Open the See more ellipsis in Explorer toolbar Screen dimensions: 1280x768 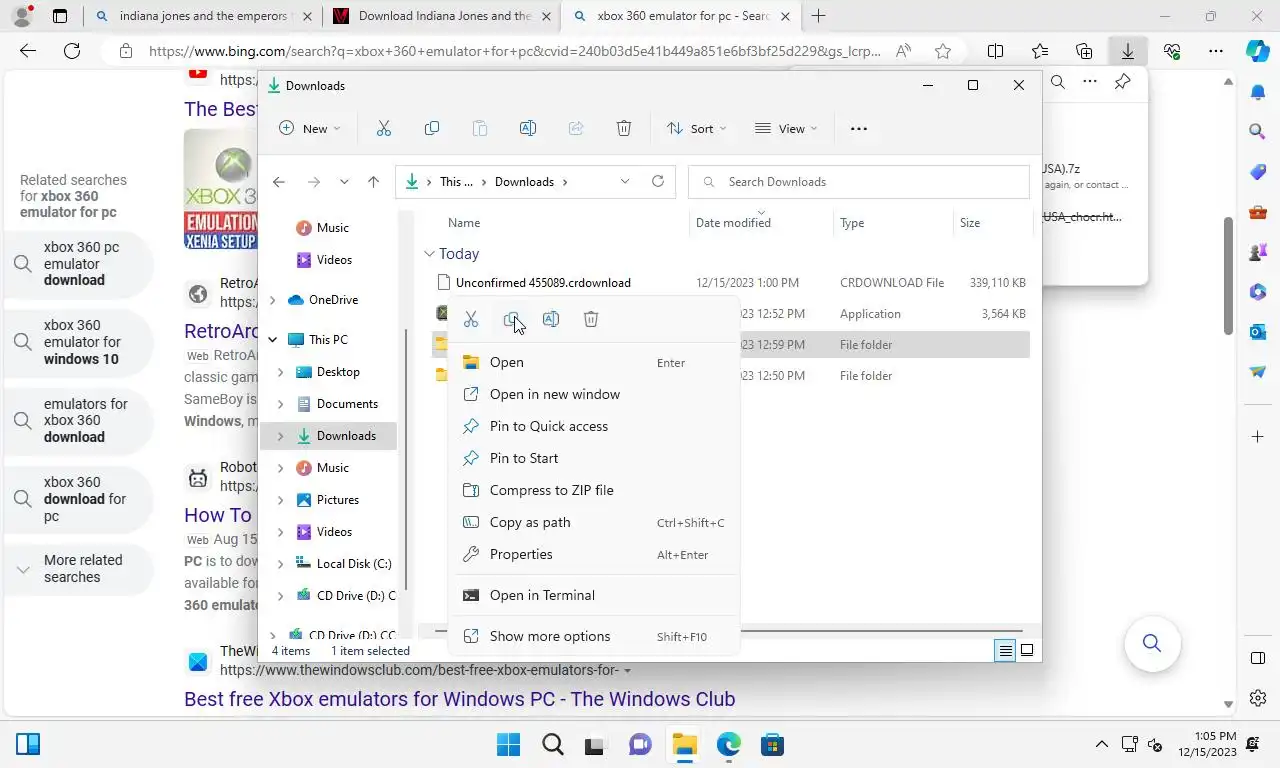click(858, 128)
